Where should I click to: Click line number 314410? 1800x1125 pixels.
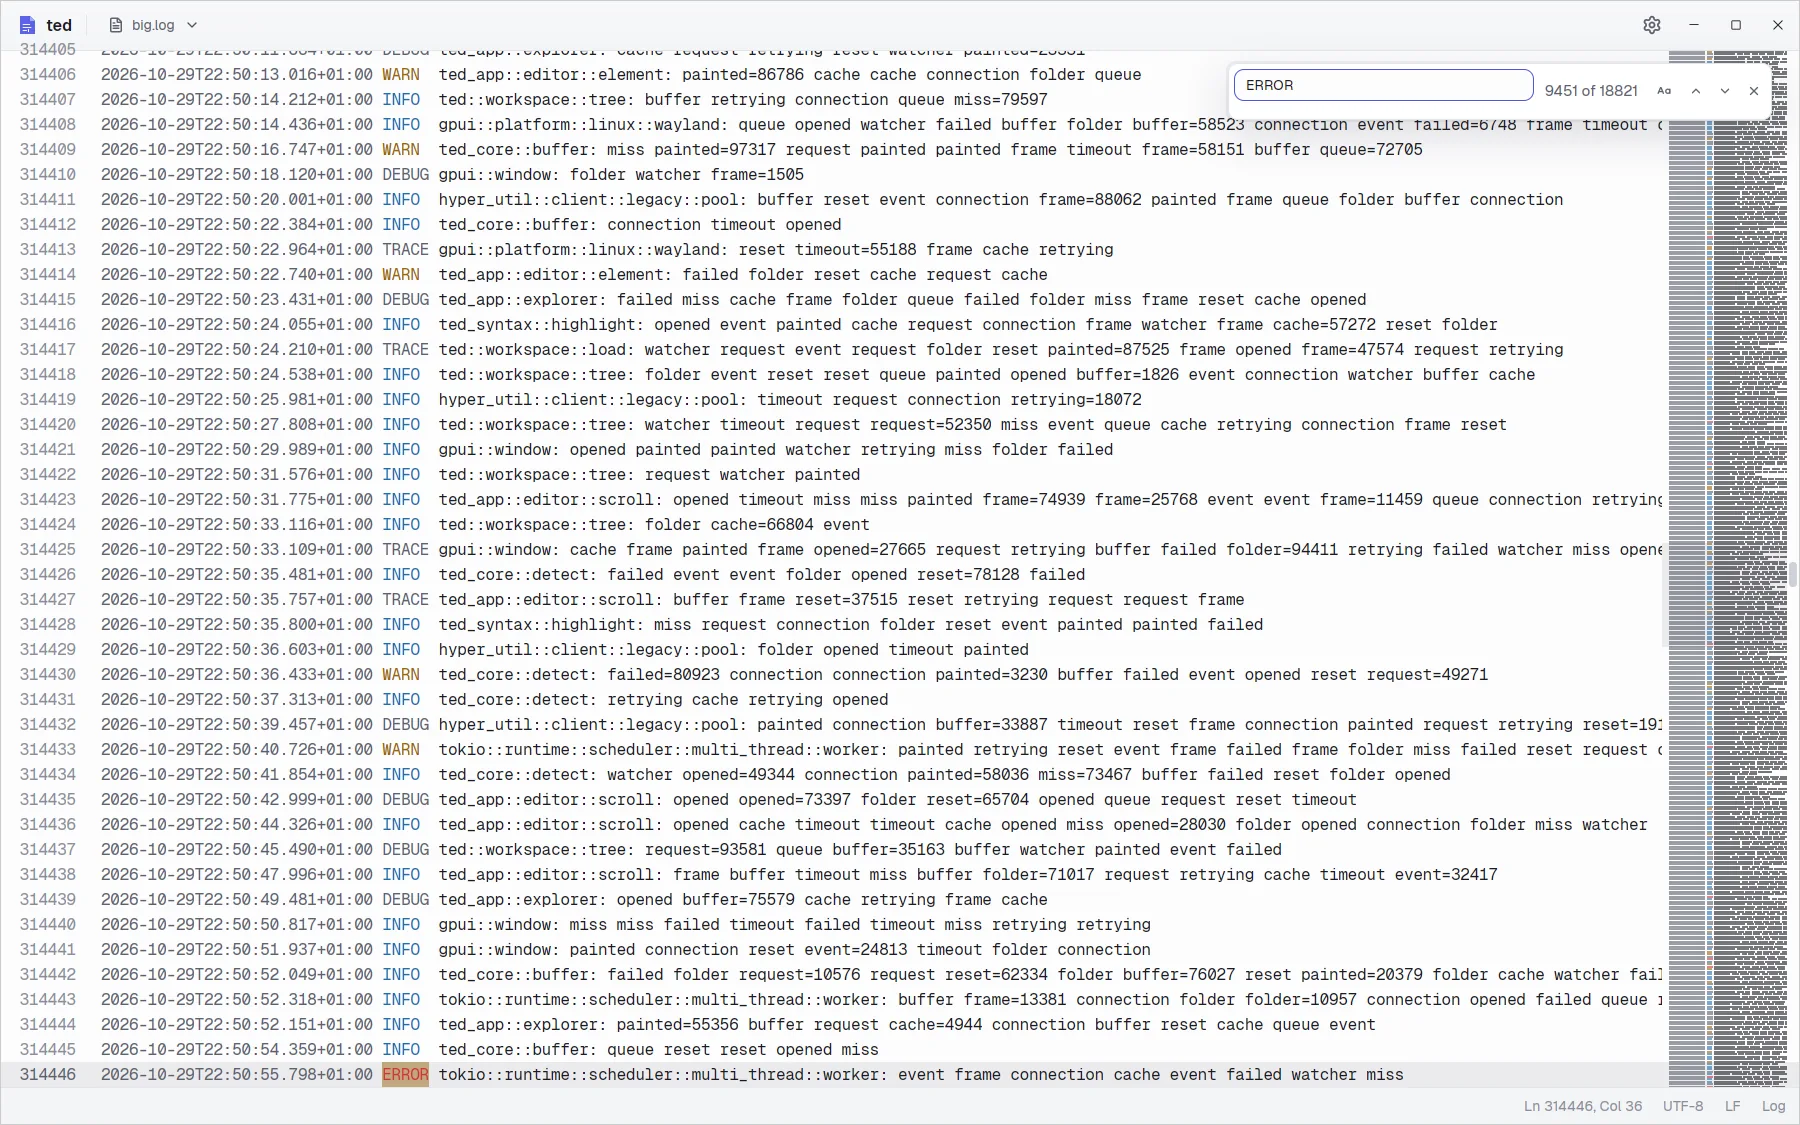[48, 175]
